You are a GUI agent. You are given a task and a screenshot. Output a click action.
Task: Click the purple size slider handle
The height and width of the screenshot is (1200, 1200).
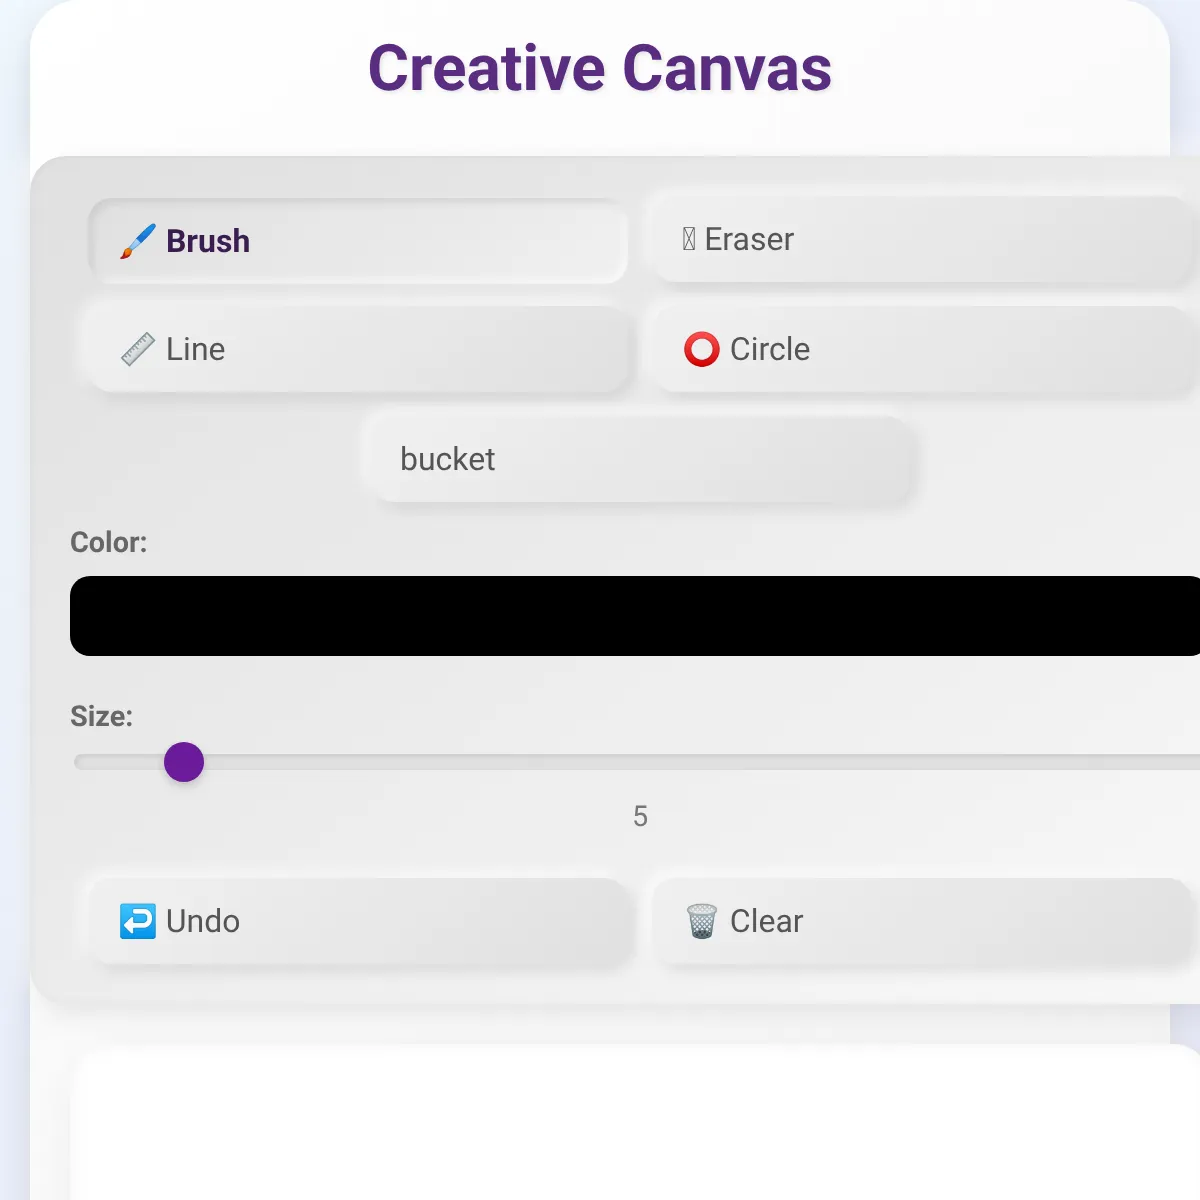184,762
